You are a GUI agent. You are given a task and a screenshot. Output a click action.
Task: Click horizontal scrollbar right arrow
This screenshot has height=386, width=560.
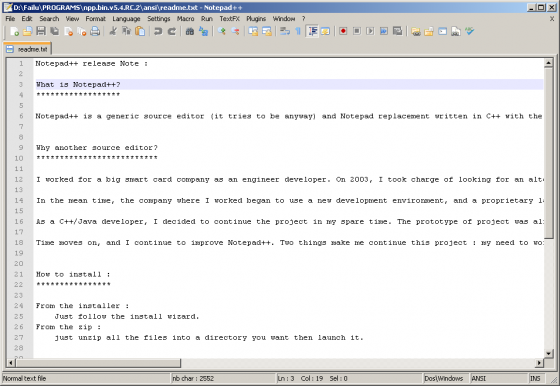point(539,363)
